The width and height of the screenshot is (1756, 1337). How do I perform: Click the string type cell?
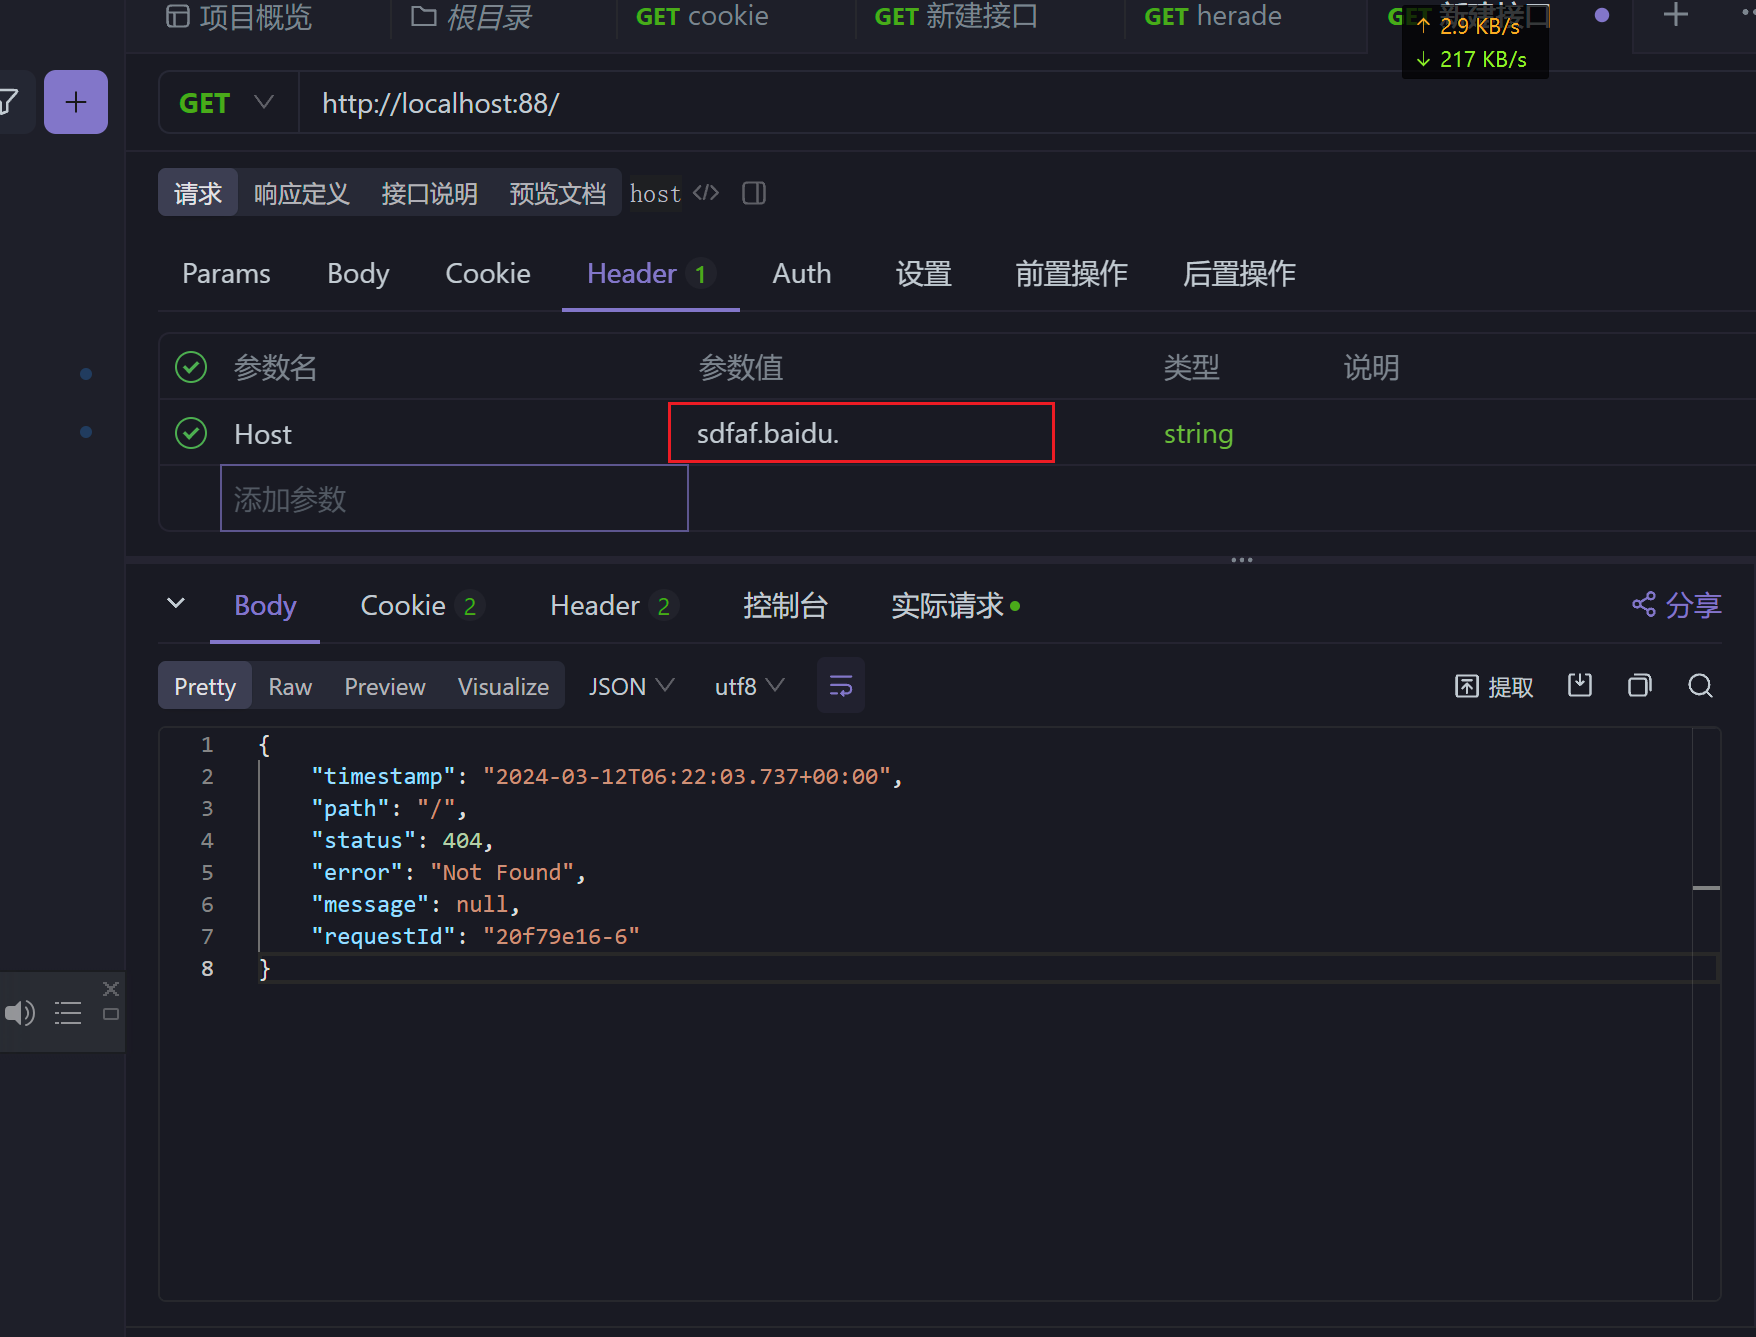tap(1198, 433)
